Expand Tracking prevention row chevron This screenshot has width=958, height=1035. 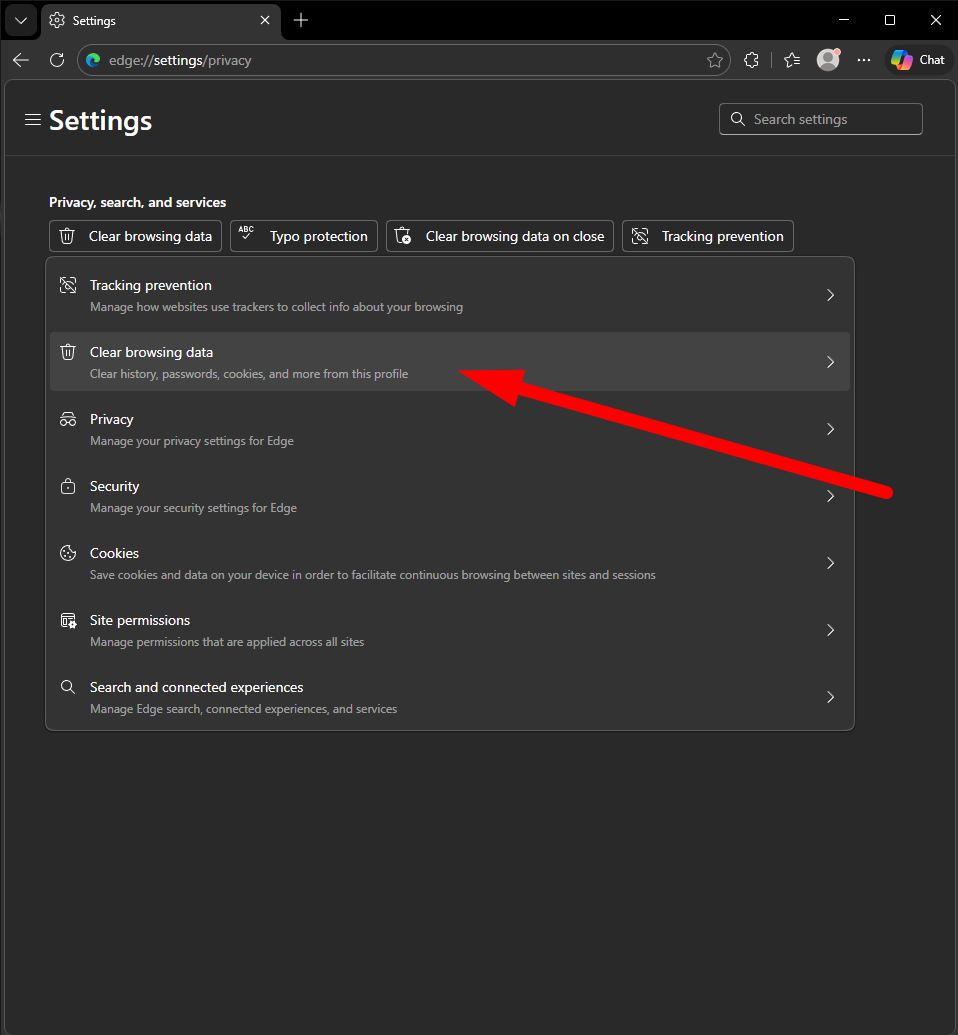pyautogui.click(x=830, y=295)
